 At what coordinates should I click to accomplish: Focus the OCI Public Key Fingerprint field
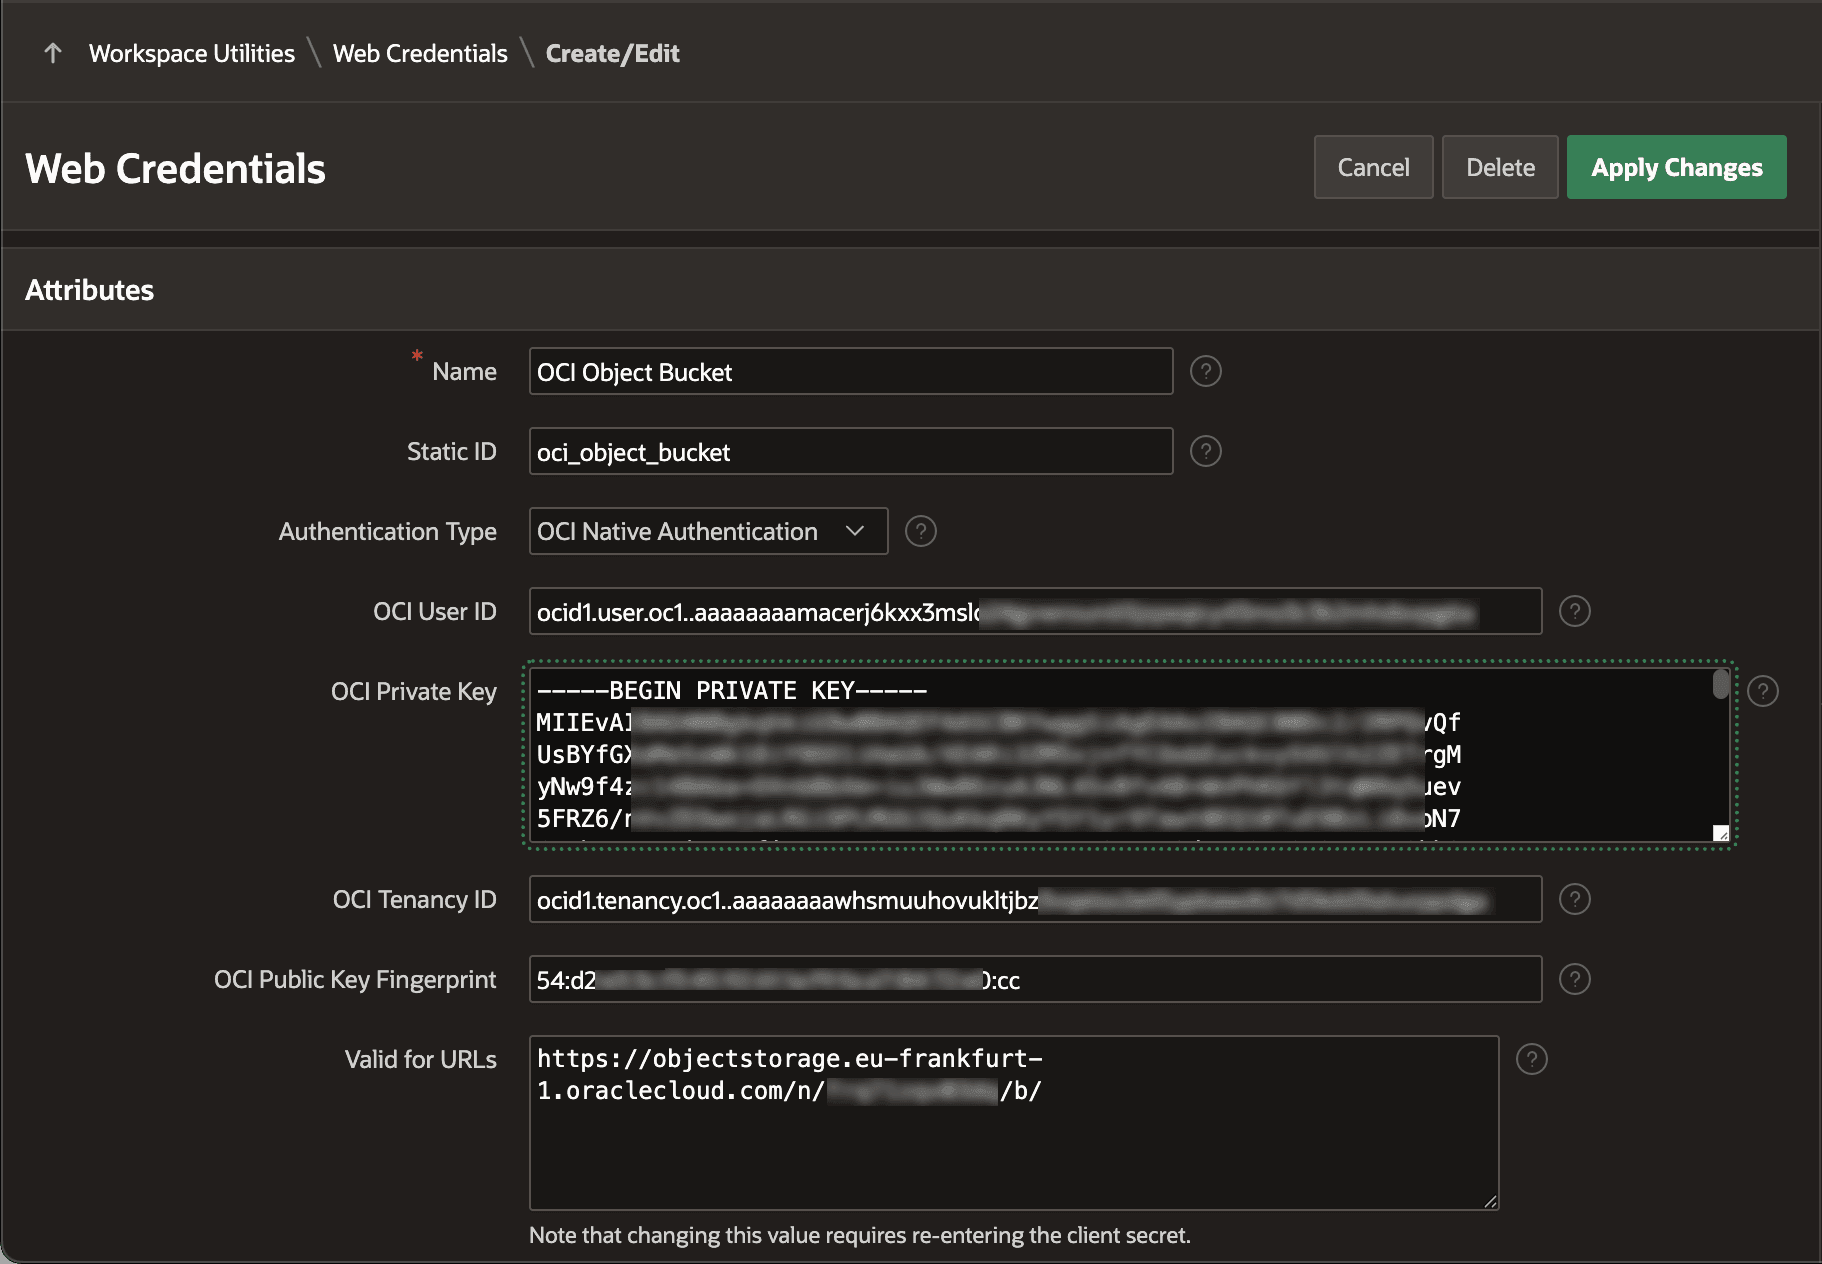[1035, 979]
